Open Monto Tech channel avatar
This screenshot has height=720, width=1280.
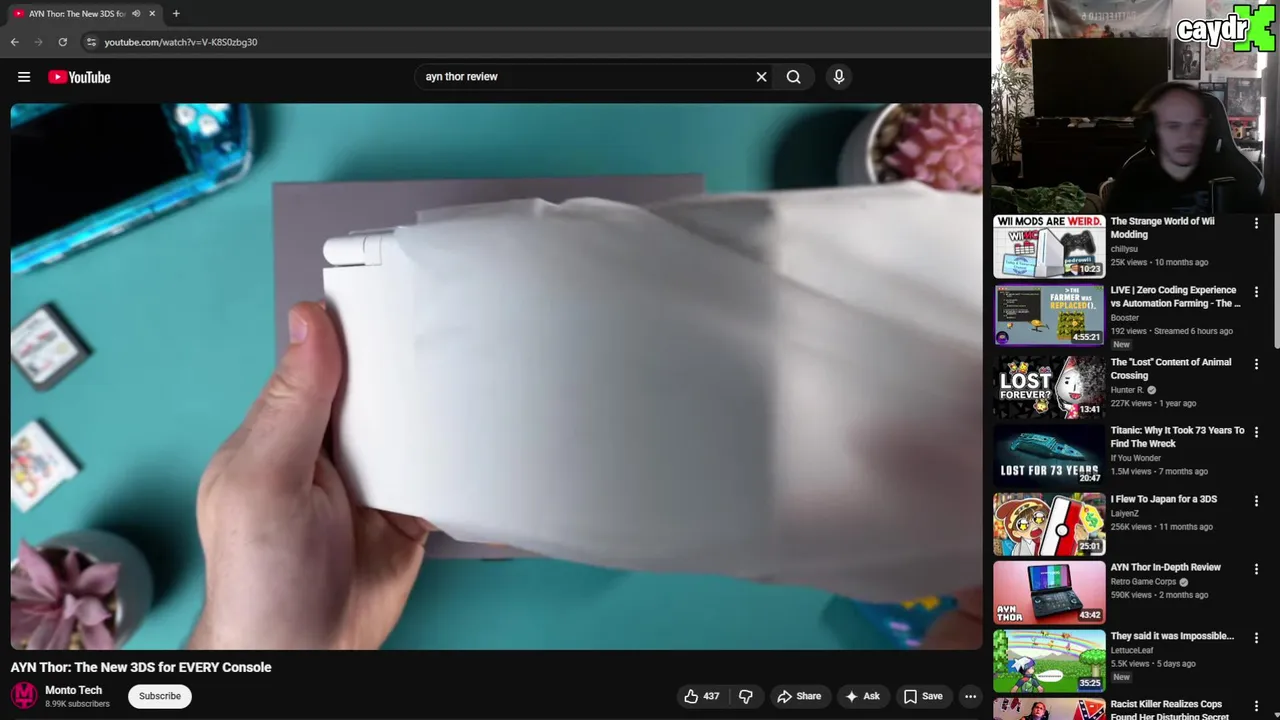click(x=24, y=696)
